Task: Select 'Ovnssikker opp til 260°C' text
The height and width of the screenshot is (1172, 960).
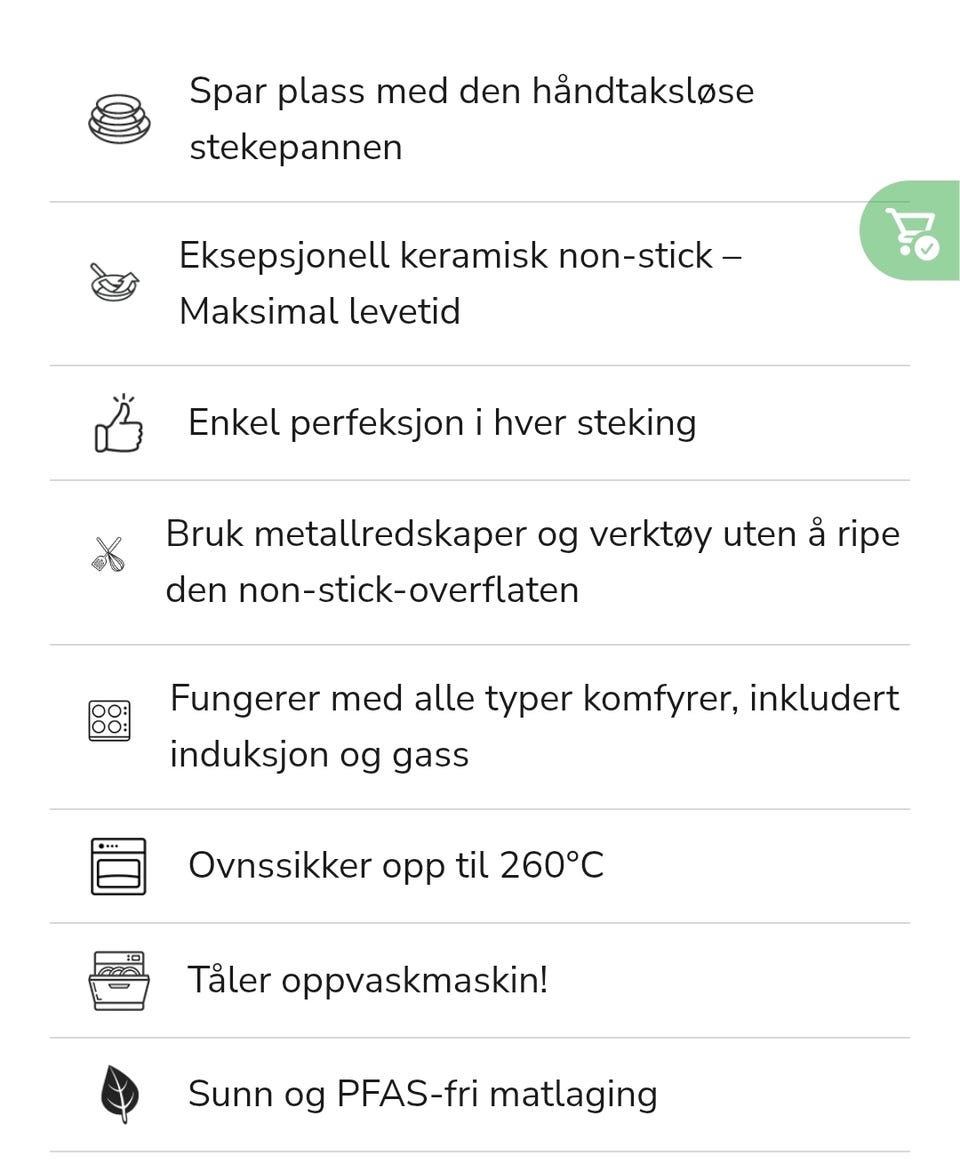Action: click(x=396, y=866)
